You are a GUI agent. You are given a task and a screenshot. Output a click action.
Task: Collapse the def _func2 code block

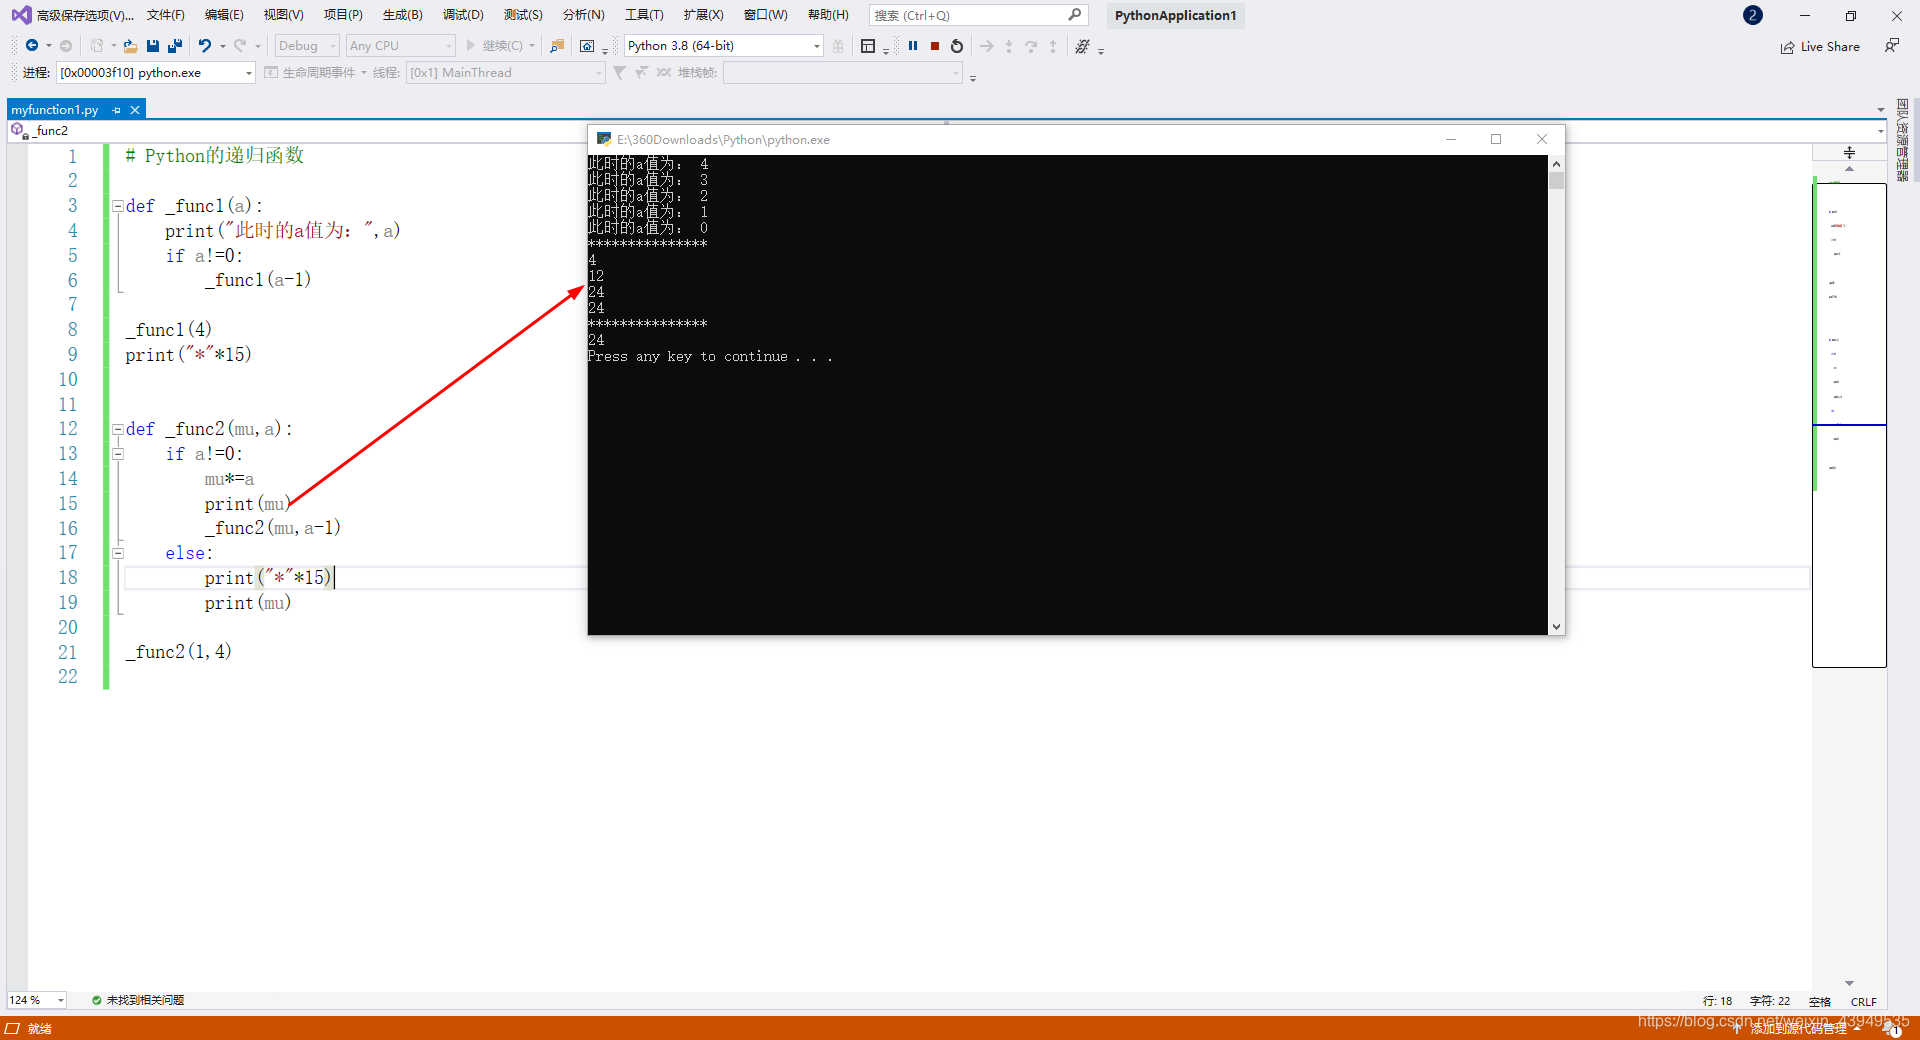pyautogui.click(x=118, y=429)
